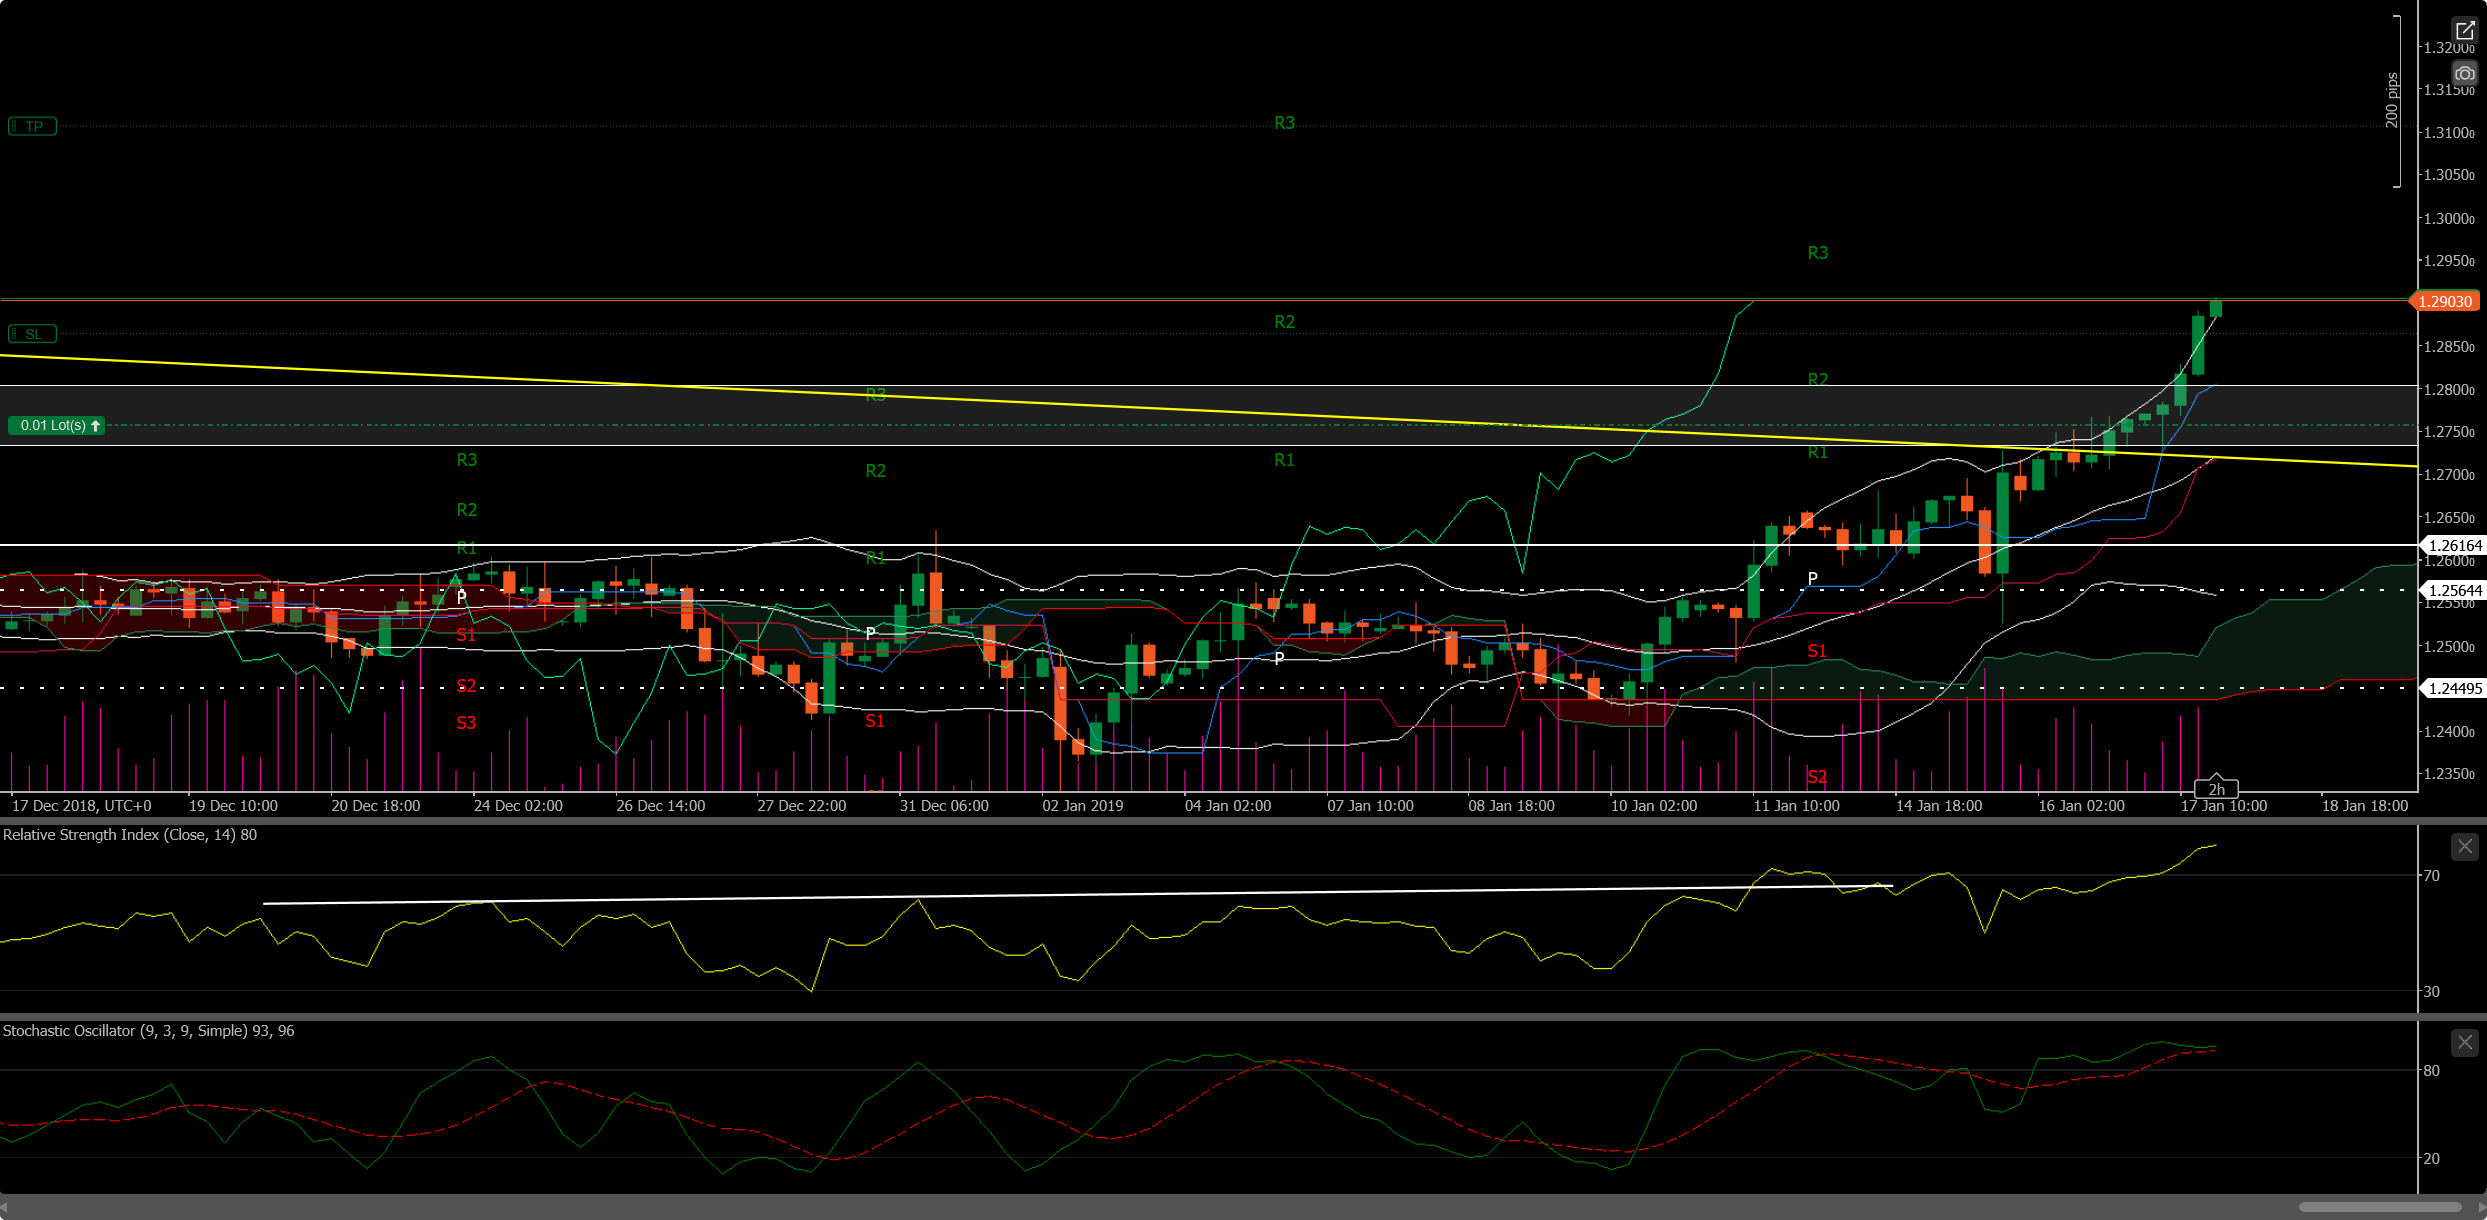The width and height of the screenshot is (2487, 1220).
Task: Click the 200 pips scale bracket
Action: [x=2394, y=100]
